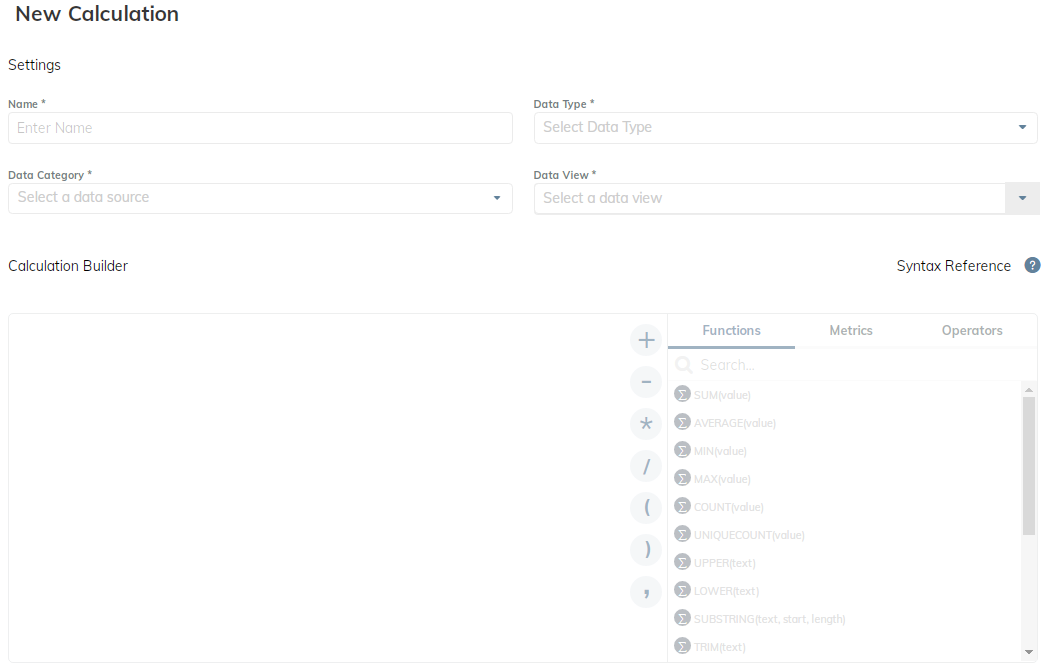Focus the function Search box

850,366
